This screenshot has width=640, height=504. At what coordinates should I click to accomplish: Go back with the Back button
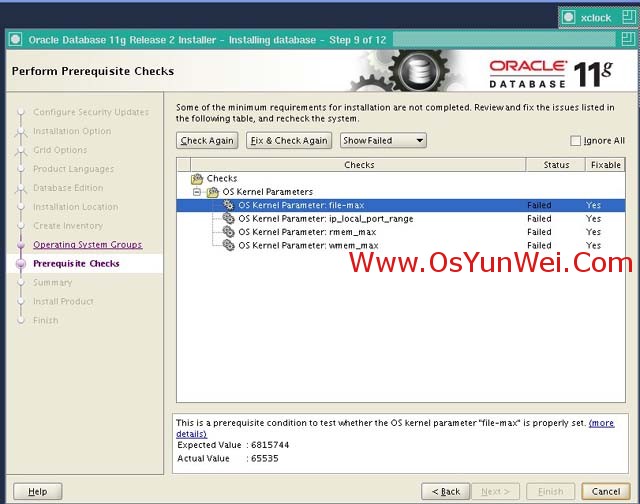coord(446,491)
